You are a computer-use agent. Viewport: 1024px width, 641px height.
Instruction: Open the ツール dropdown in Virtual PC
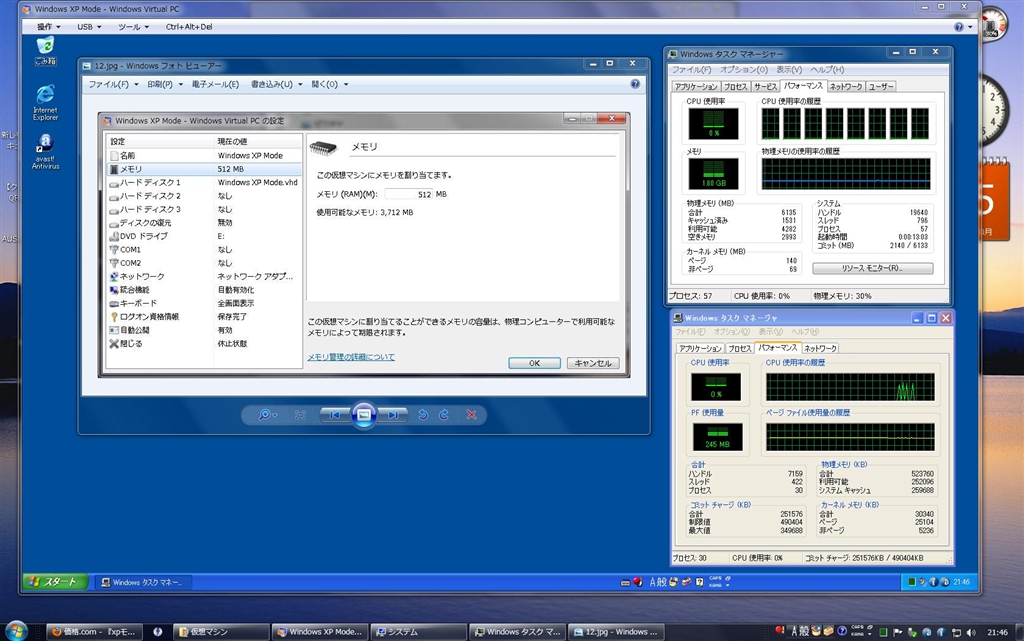pos(133,27)
